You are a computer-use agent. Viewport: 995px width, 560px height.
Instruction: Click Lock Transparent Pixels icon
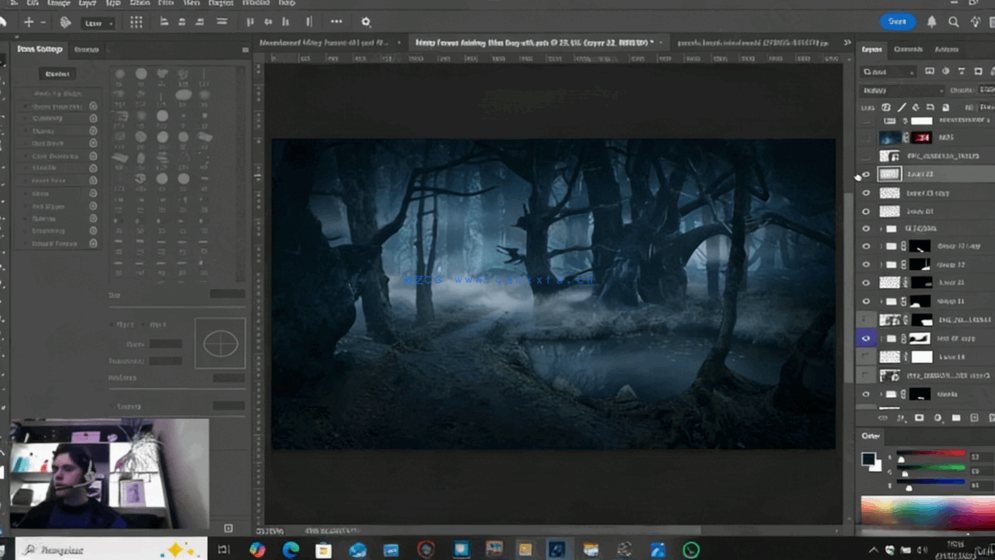(x=886, y=107)
